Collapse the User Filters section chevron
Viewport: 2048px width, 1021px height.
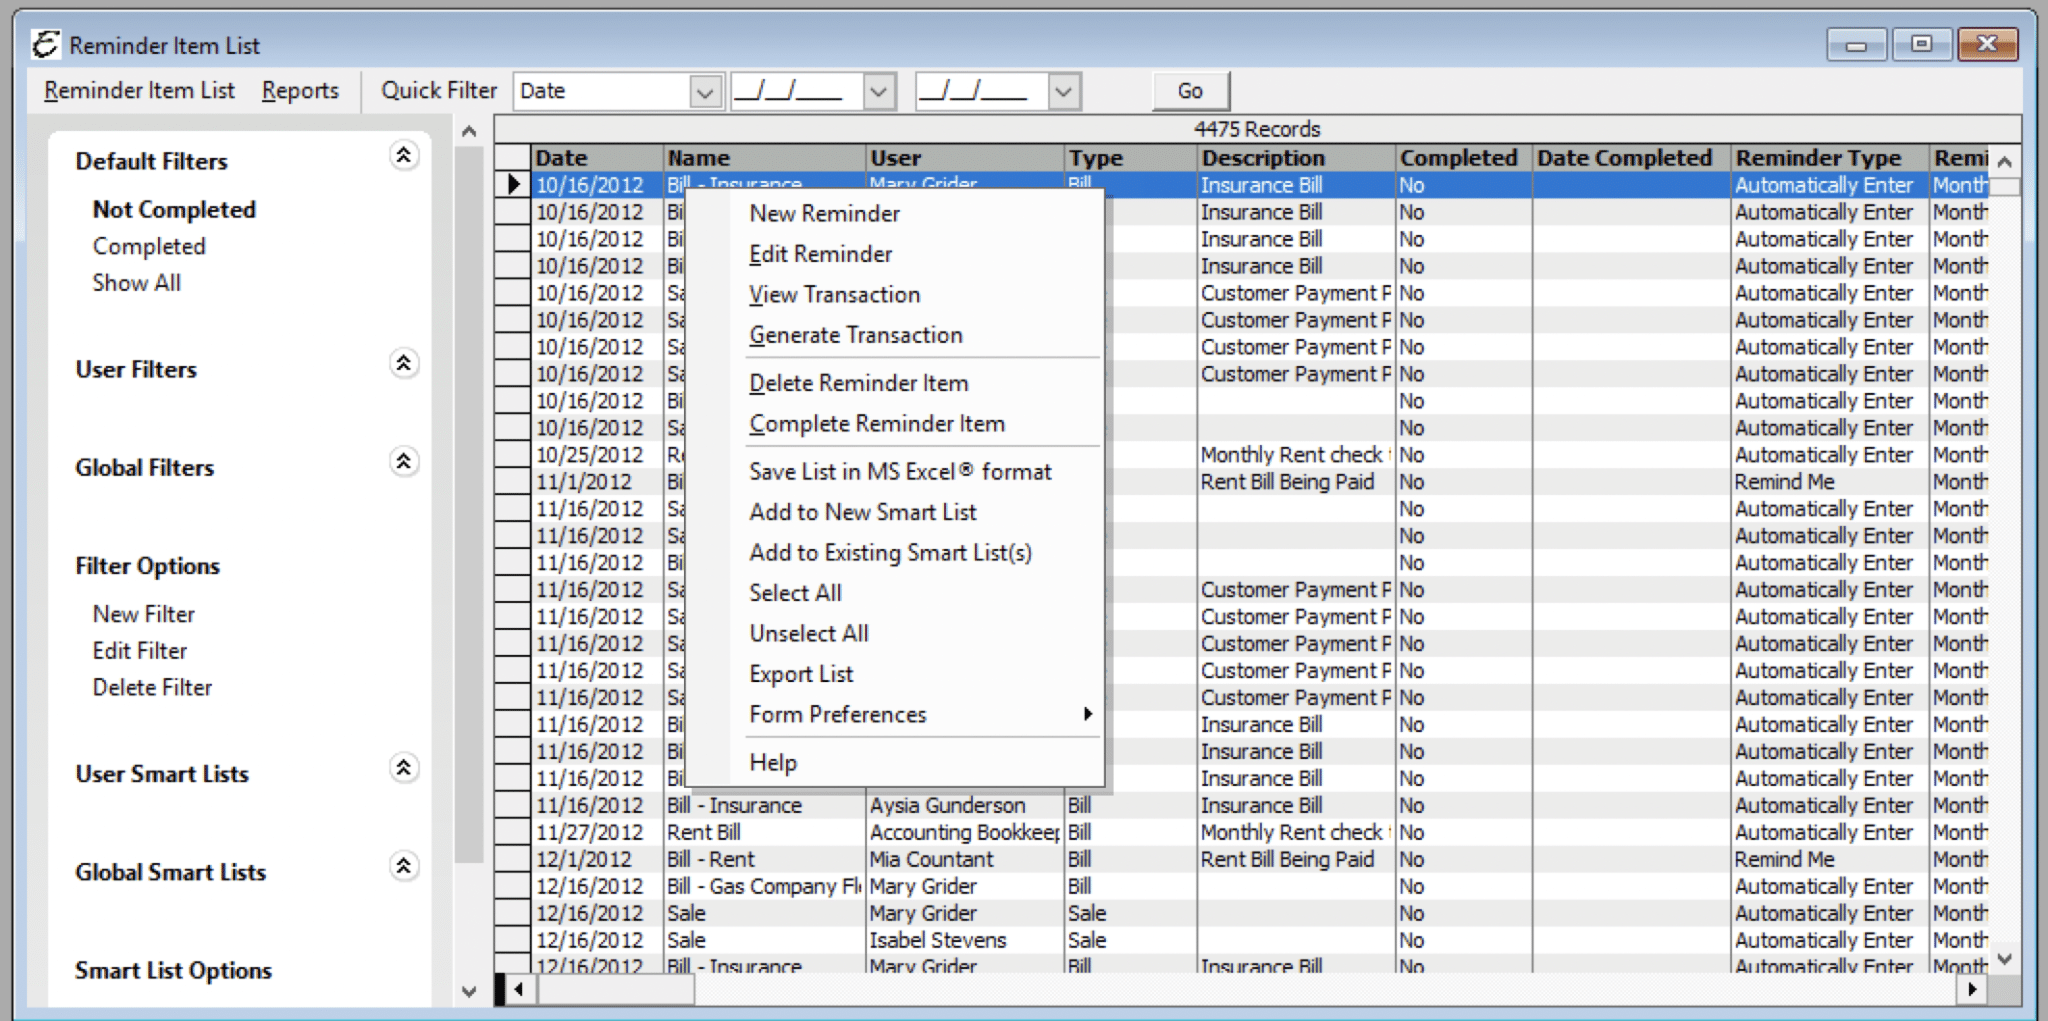coord(403,363)
